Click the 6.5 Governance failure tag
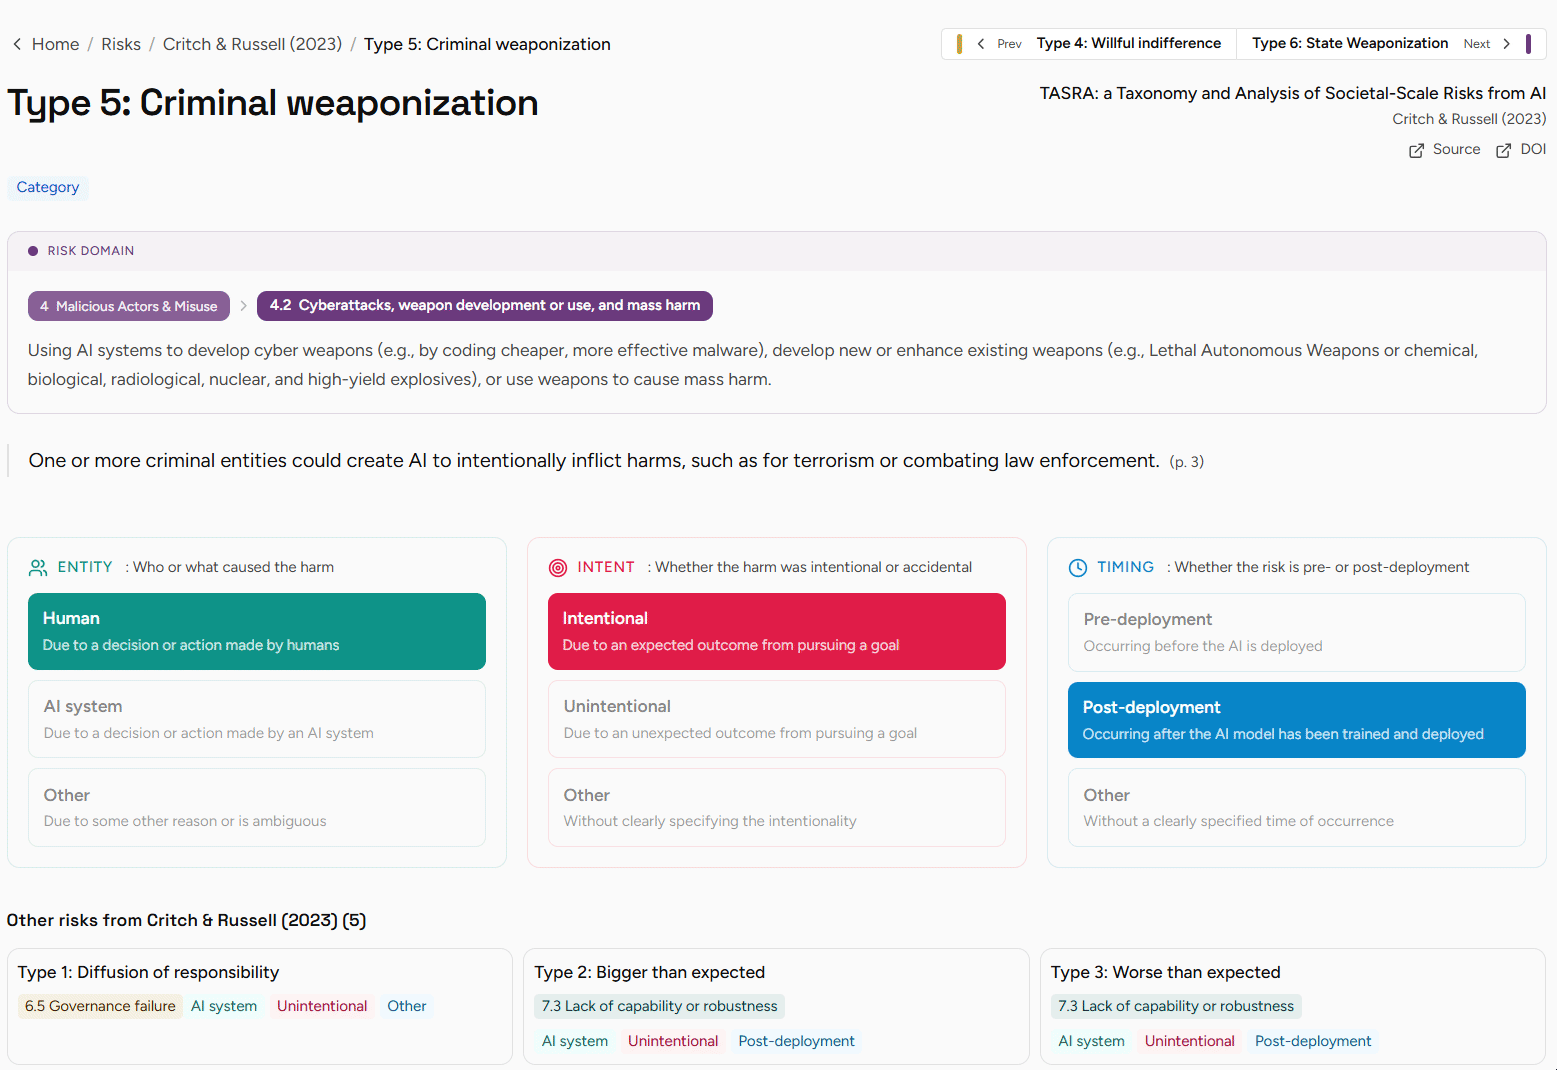The width and height of the screenshot is (1557, 1070). pos(100,1006)
